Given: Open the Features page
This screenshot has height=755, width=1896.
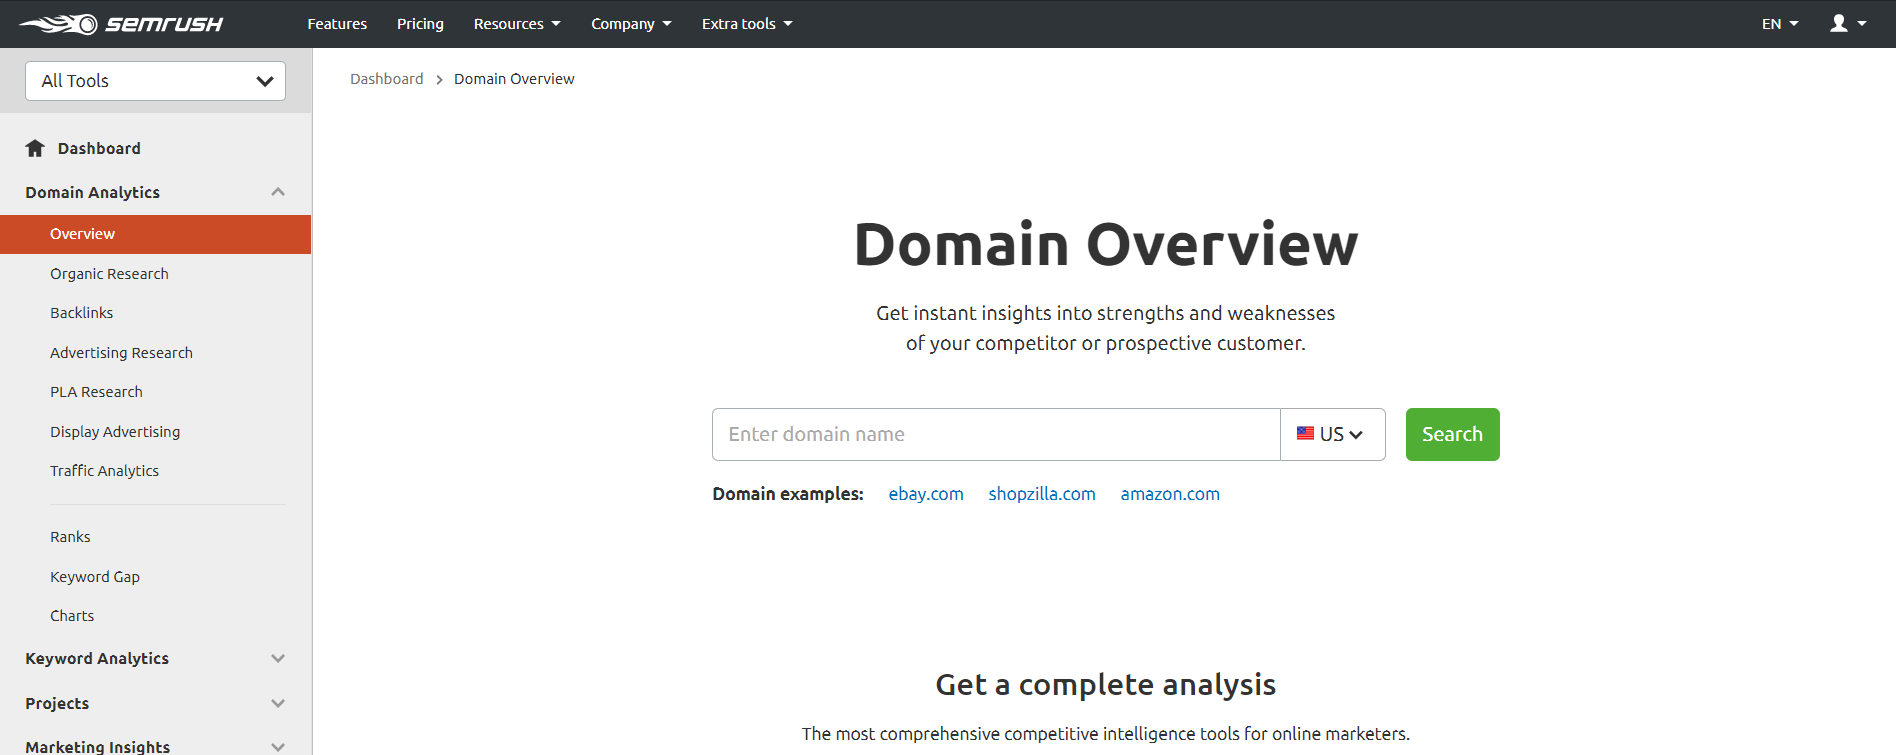Looking at the screenshot, I should (337, 24).
